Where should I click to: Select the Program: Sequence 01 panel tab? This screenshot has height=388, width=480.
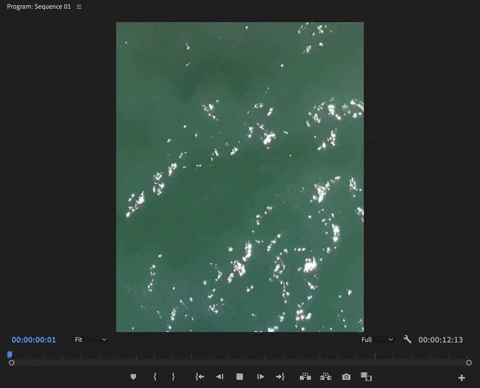(39, 7)
